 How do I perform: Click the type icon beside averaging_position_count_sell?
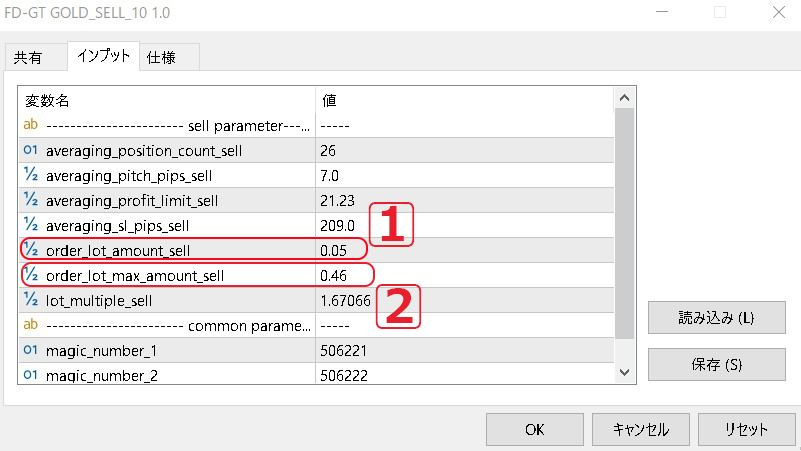(30, 151)
